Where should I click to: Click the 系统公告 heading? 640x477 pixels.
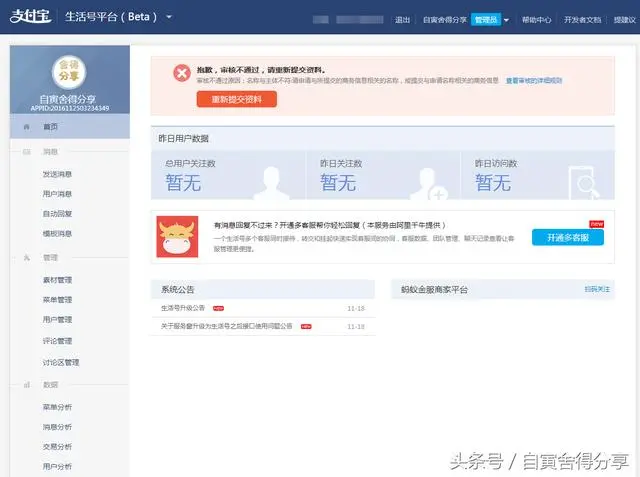(x=178, y=290)
